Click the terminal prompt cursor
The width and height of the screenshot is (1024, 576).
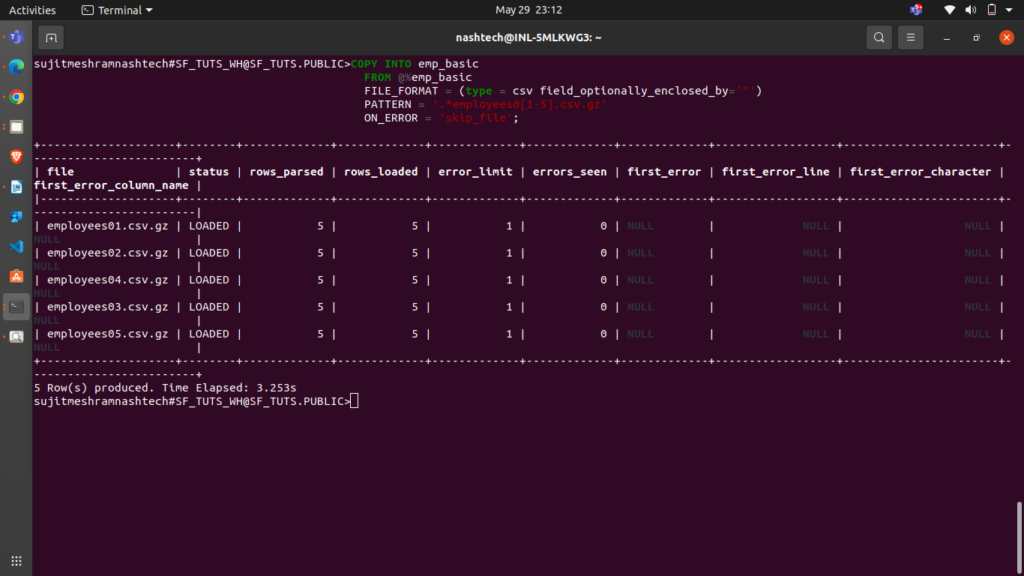click(355, 401)
